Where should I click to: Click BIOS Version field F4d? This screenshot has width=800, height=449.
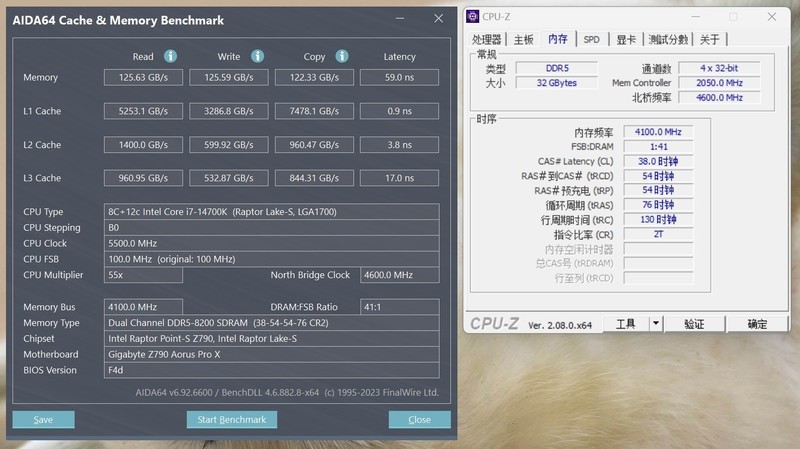pyautogui.click(x=271, y=370)
